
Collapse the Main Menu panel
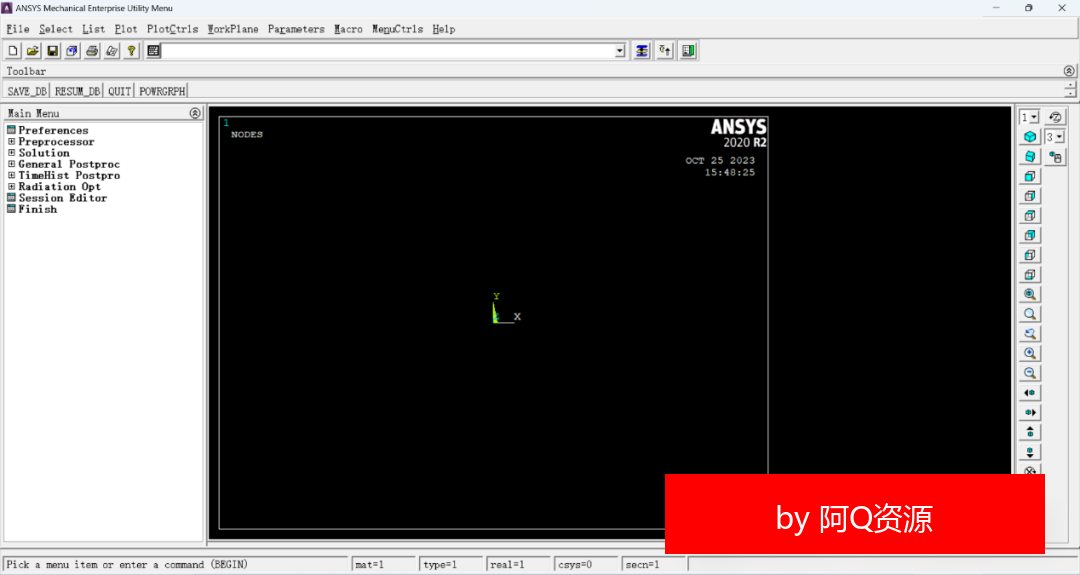pos(195,113)
